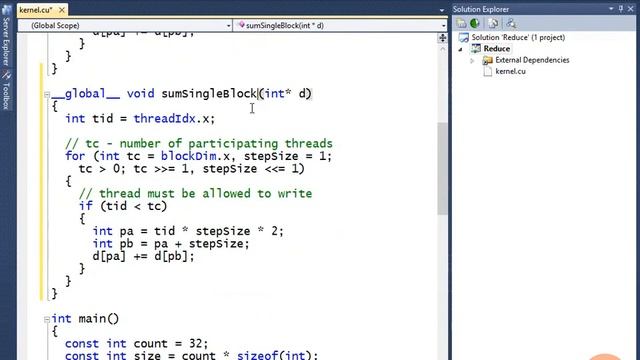Select the bold Reduce project row
Image resolution: width=640 pixels, height=360 pixels.
pyautogui.click(x=496, y=49)
